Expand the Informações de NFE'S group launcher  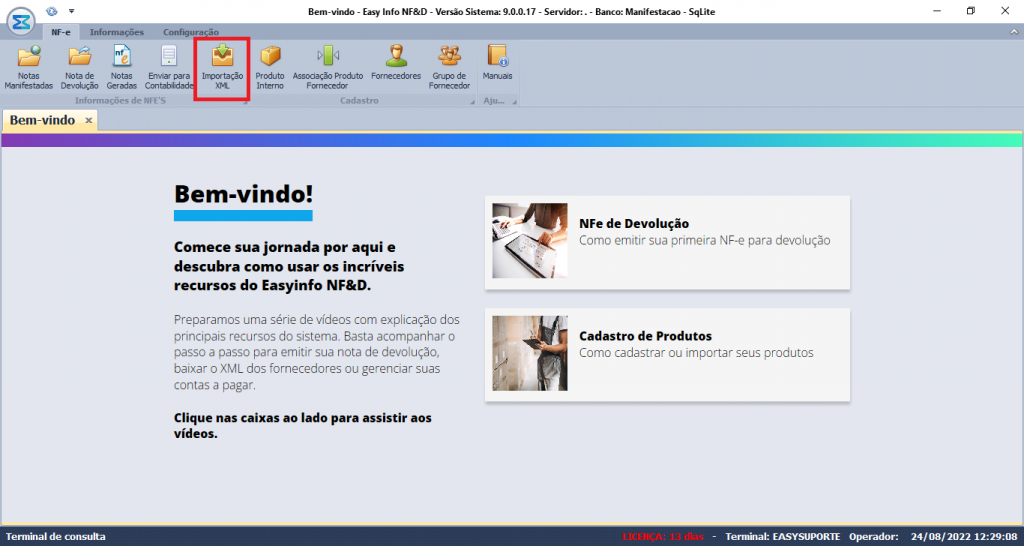click(x=246, y=102)
